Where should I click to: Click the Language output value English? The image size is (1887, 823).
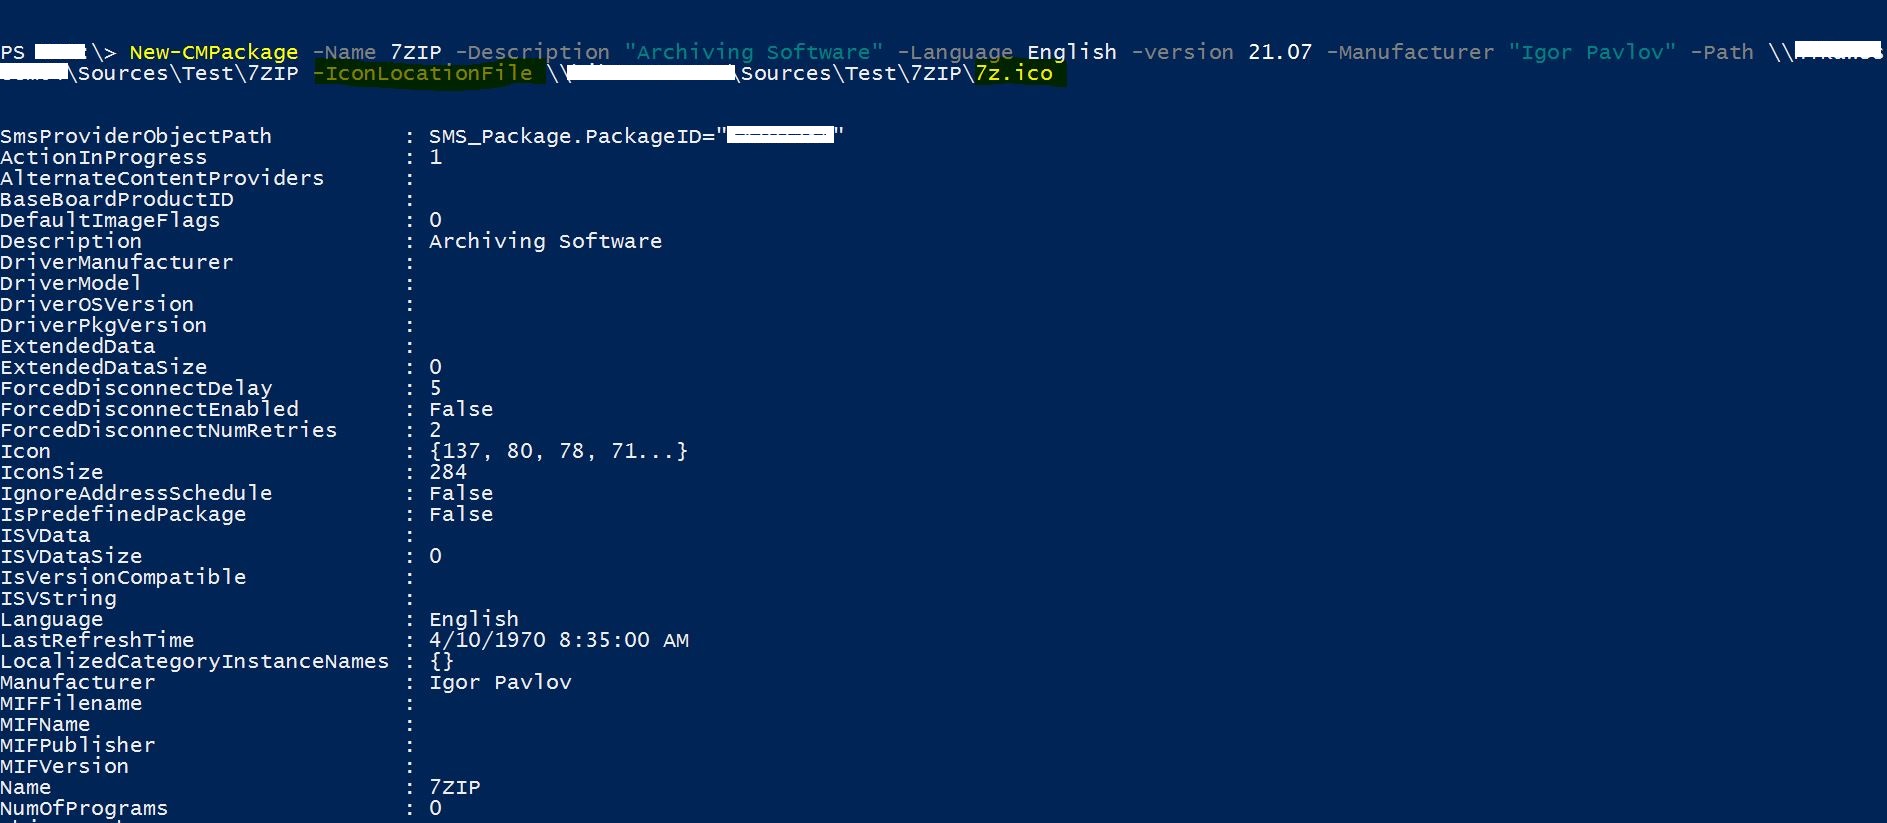pos(474,619)
